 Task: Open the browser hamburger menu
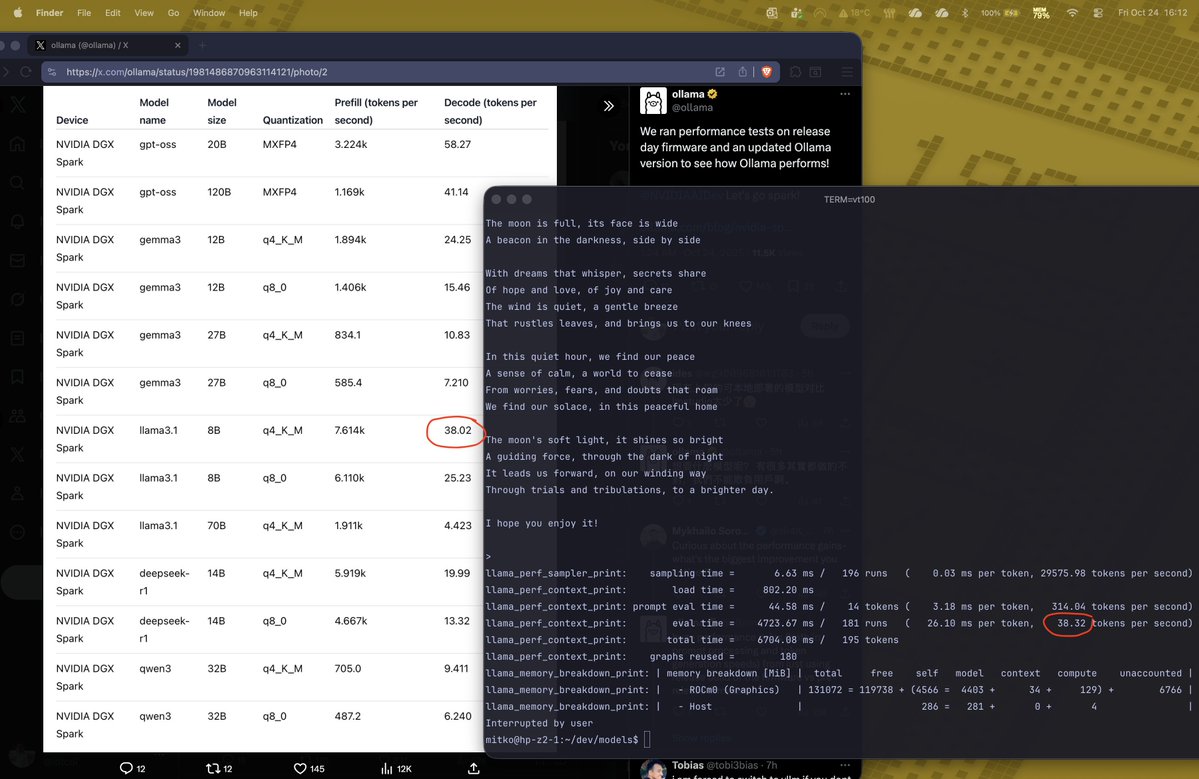pyautogui.click(x=846, y=72)
